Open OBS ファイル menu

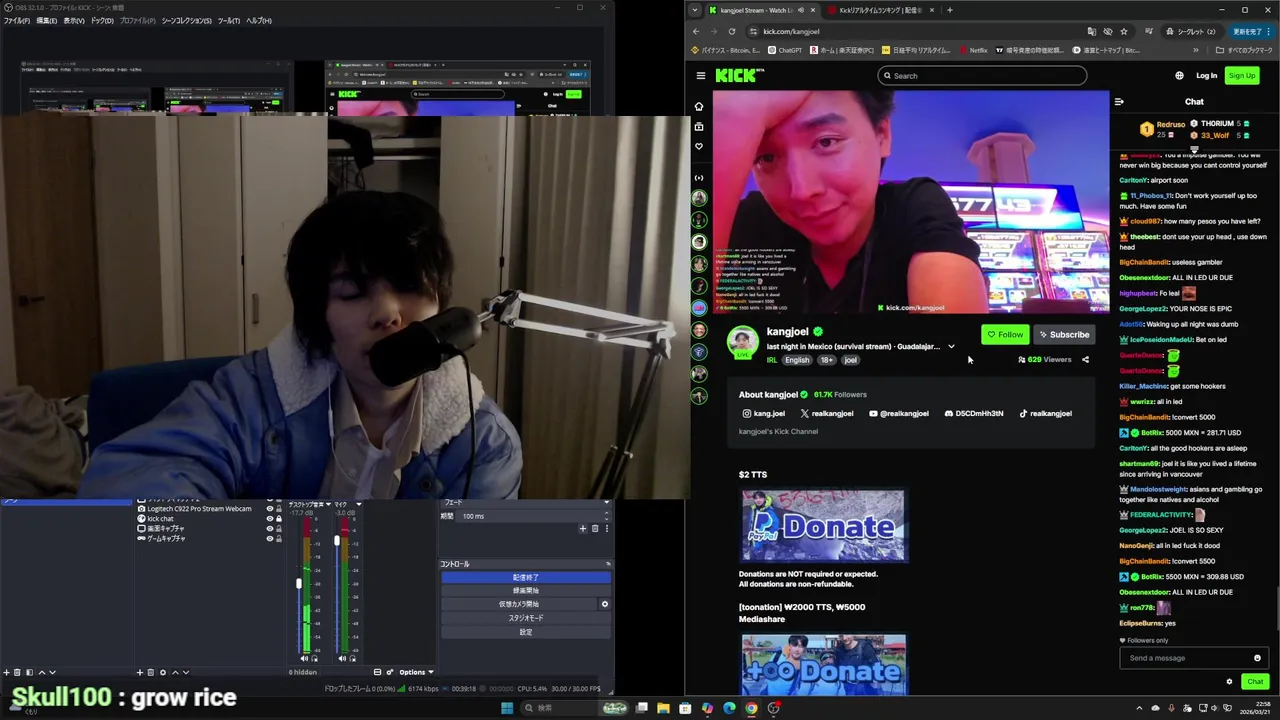coord(15,20)
